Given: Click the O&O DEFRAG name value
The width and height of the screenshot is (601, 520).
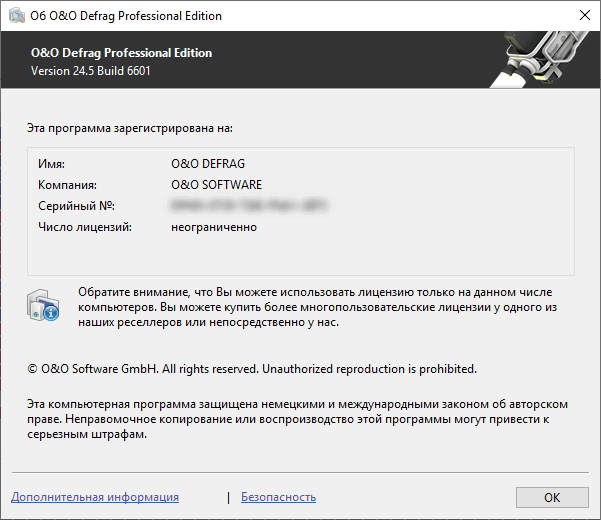Looking at the screenshot, I should click(x=208, y=164).
